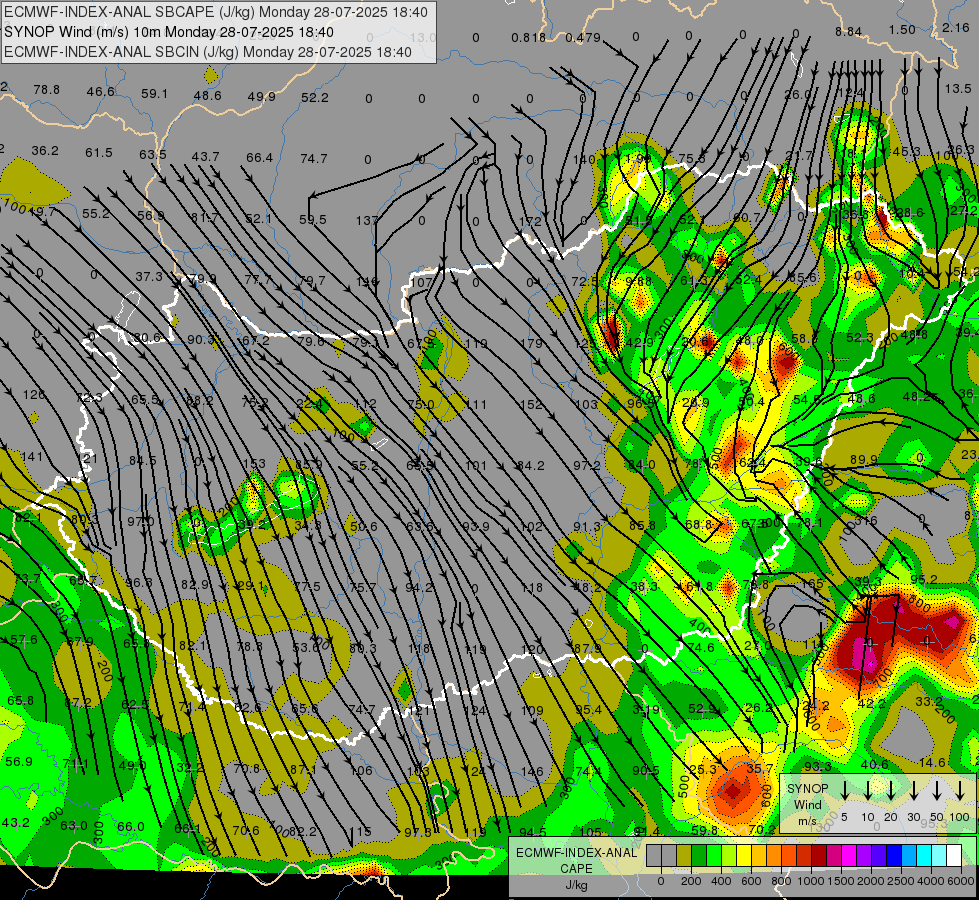This screenshot has width=979, height=900.
Task: Click the '0.818' value on map
Action: tap(528, 37)
